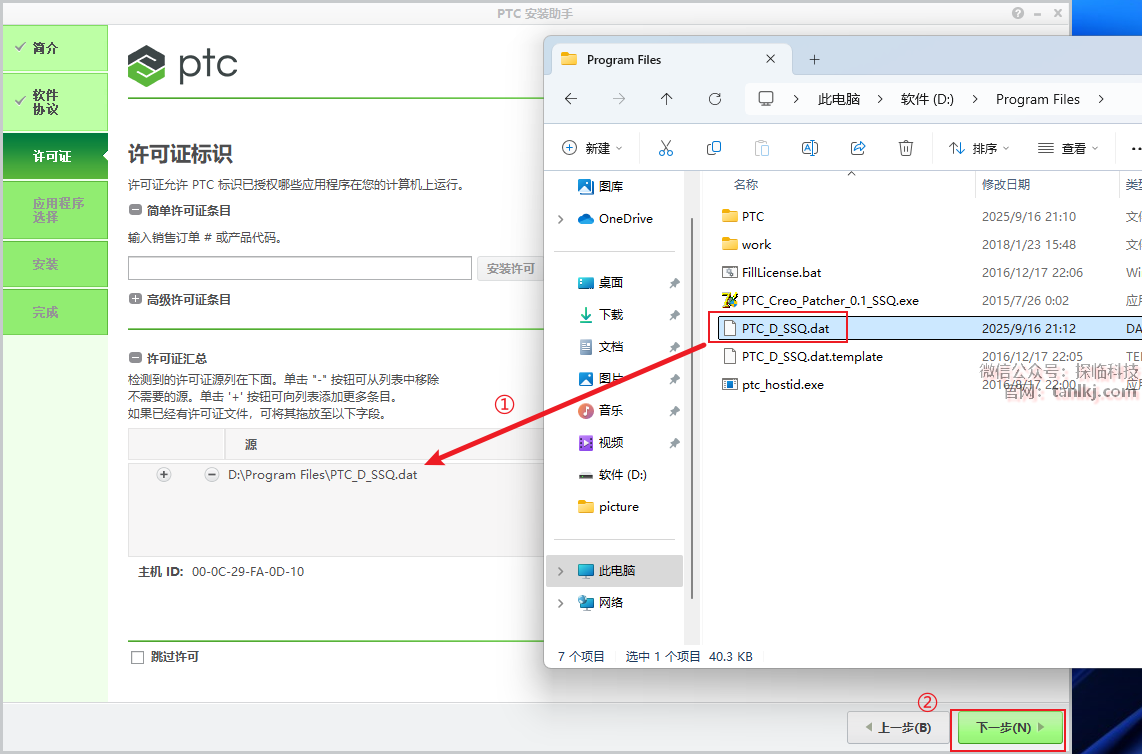Click the Share icon in Explorer toolbar
The image size is (1142, 754).
point(858,148)
